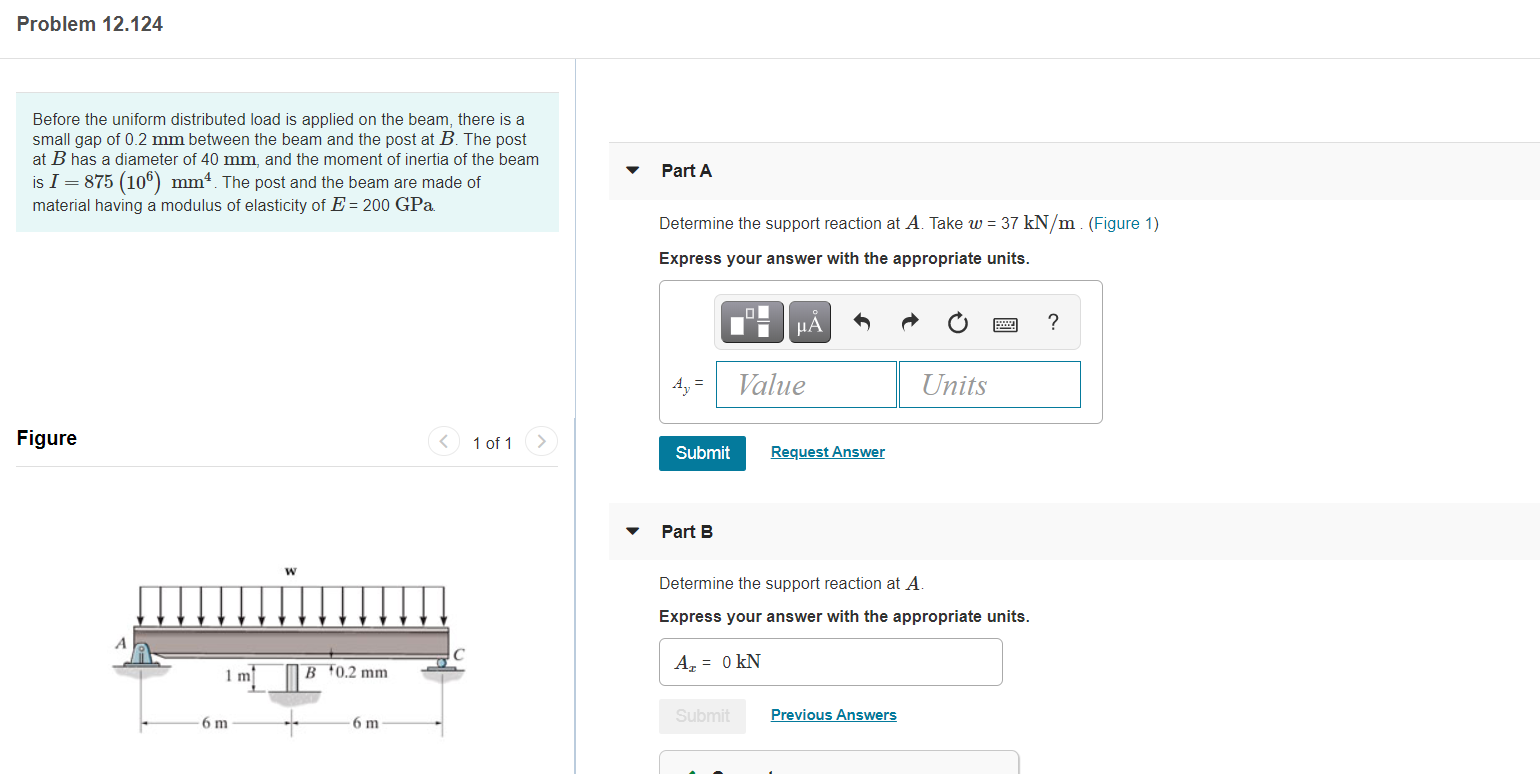Click the Value input field for Ay
Image resolution: width=1540 pixels, height=774 pixels.
click(x=806, y=384)
